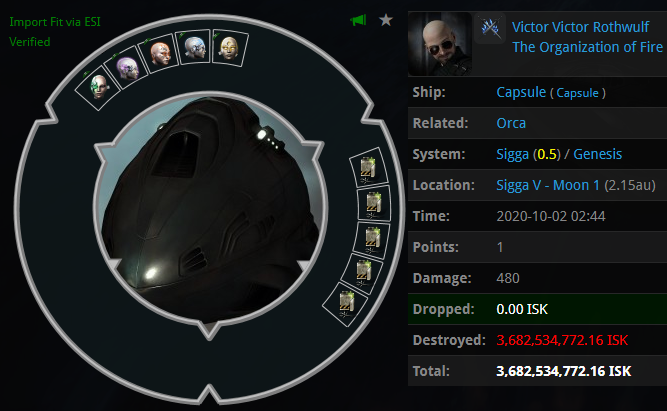Click the orange head implant icon

(x=160, y=54)
